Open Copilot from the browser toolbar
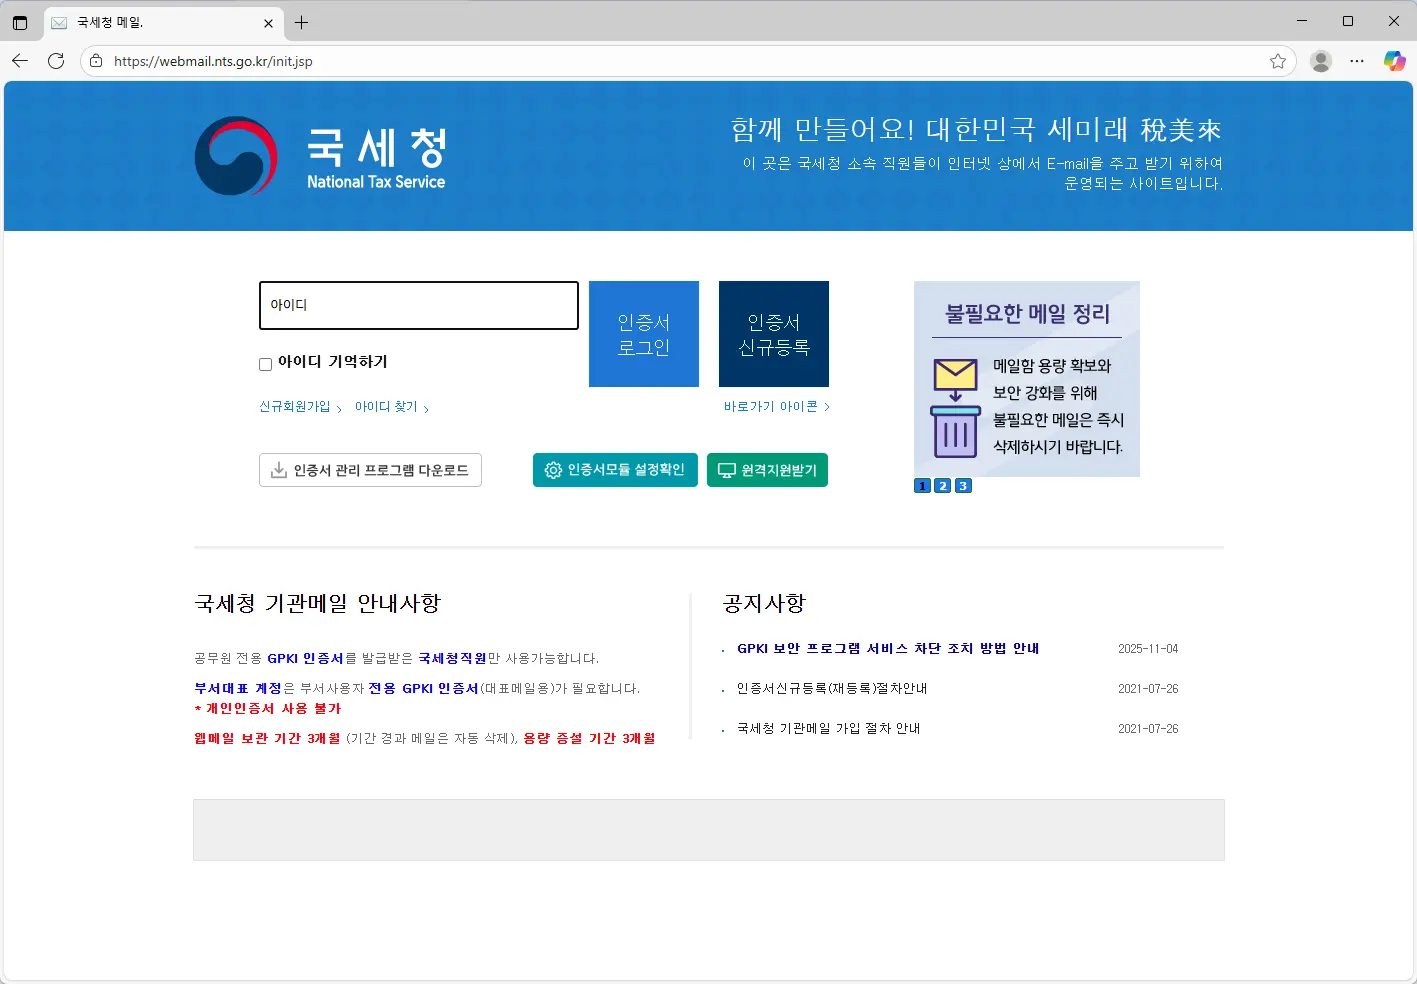Screen dimensions: 1417x984 coord(1394,61)
